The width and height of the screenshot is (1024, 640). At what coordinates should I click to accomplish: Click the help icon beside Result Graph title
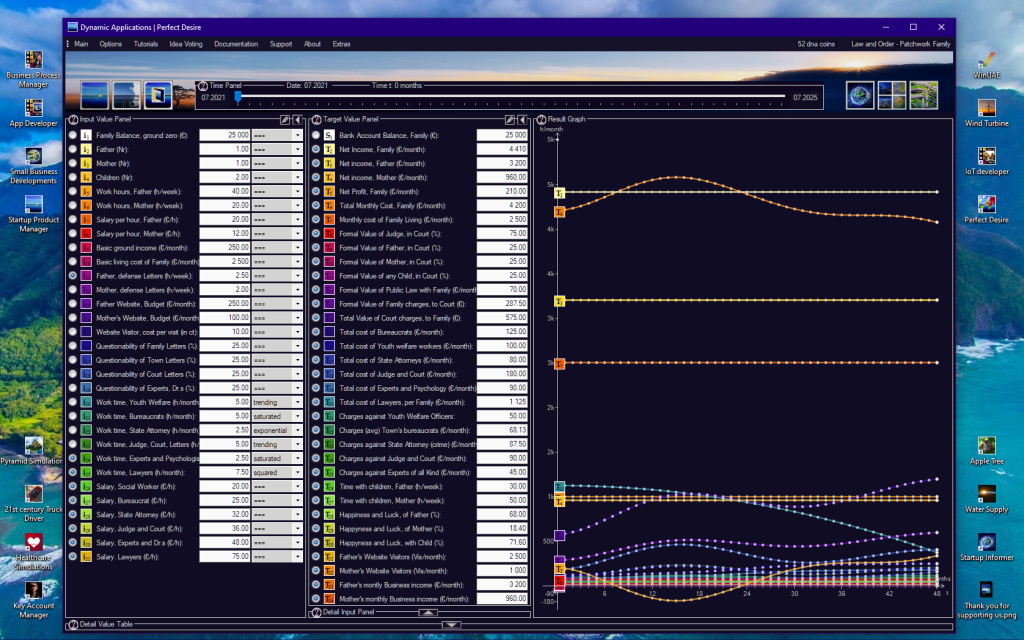pyautogui.click(x=541, y=119)
